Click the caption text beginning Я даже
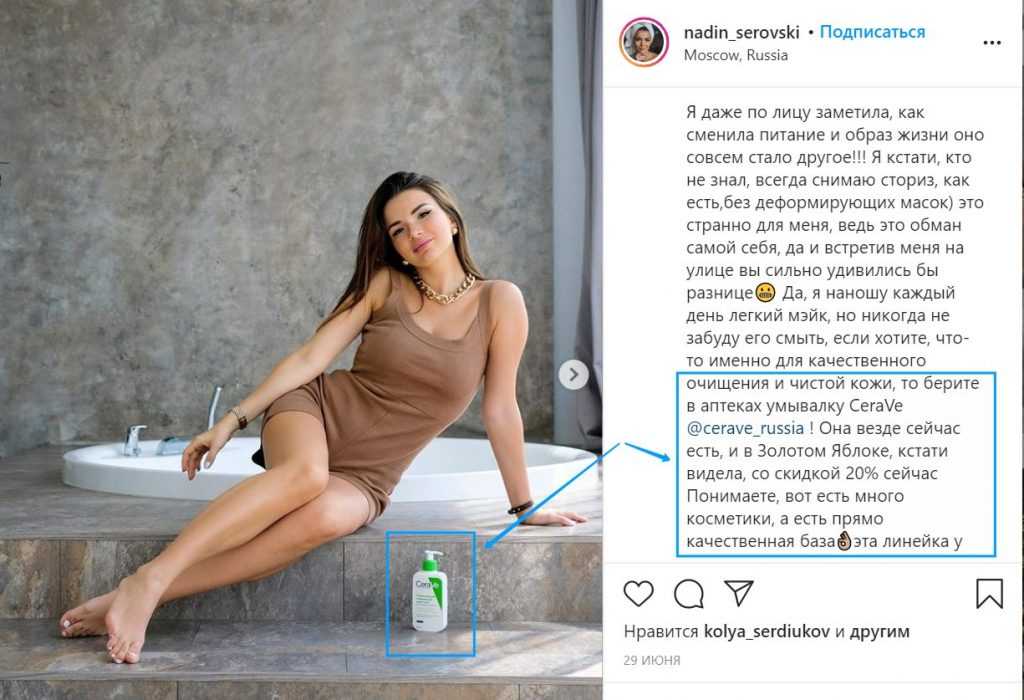Viewport: 1024px width, 700px height. [835, 326]
